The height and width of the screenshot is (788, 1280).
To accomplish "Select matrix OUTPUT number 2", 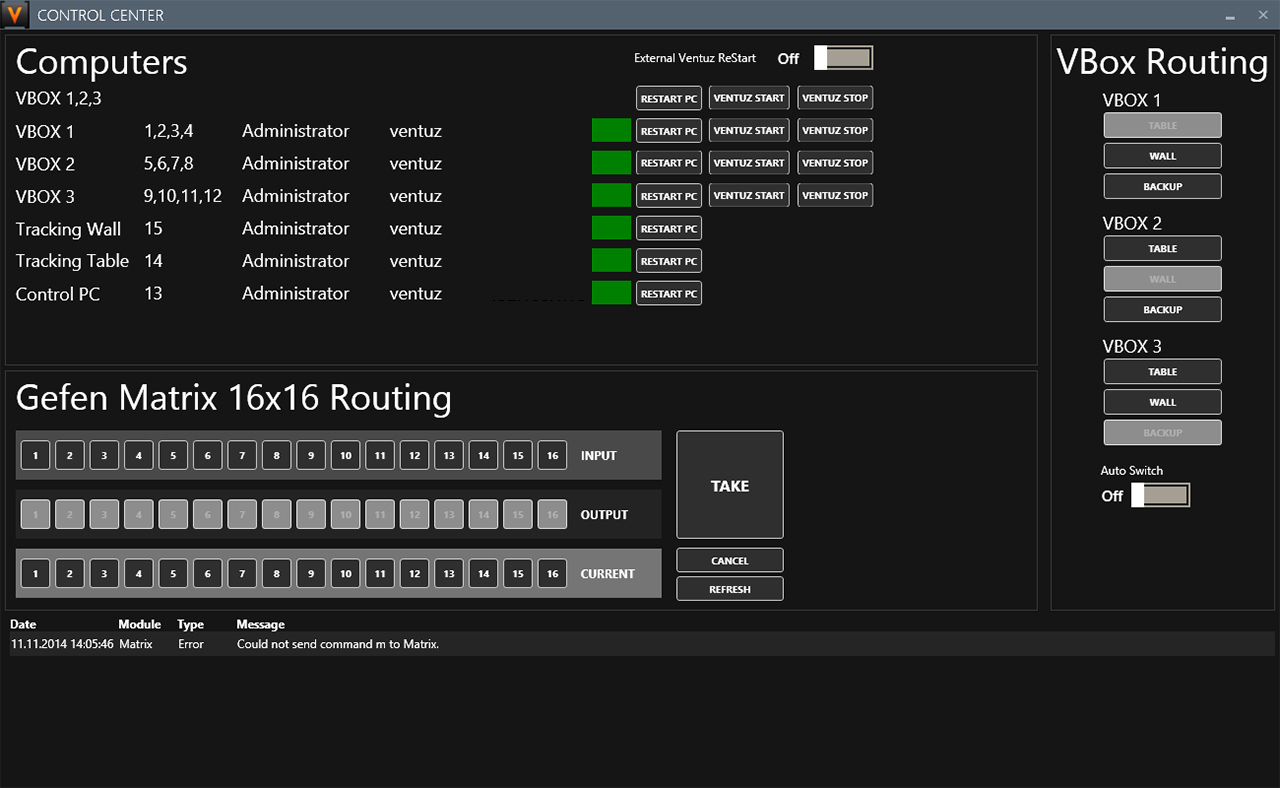I will (x=69, y=514).
